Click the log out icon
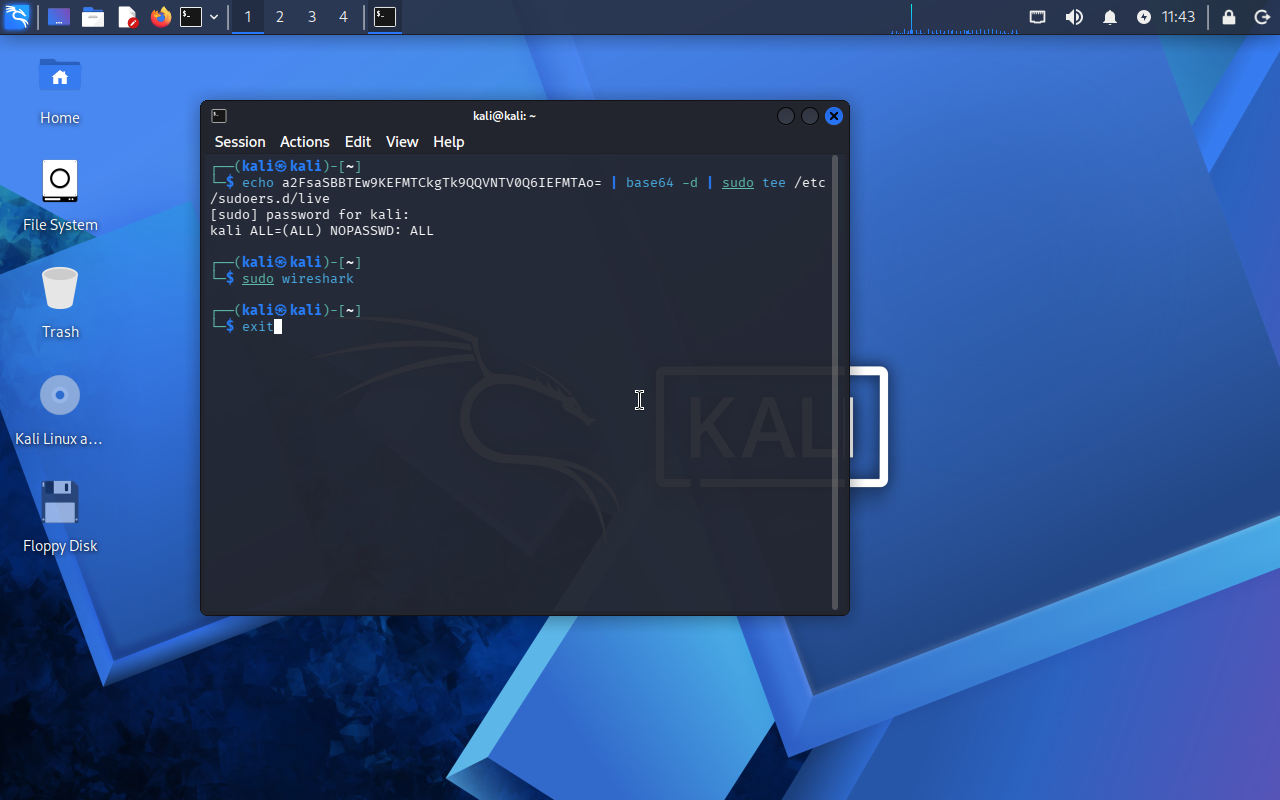Viewport: 1280px width, 800px height. click(1261, 17)
